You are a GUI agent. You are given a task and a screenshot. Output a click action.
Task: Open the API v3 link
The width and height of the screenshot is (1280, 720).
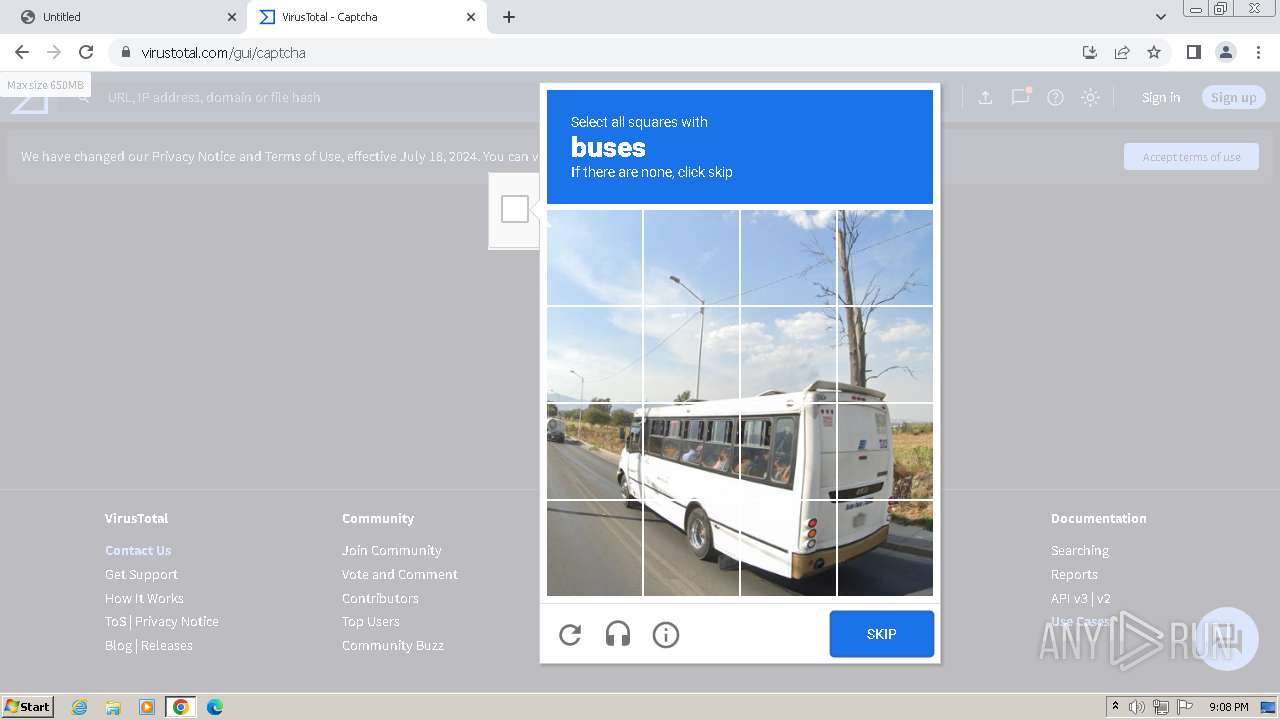click(x=1069, y=598)
